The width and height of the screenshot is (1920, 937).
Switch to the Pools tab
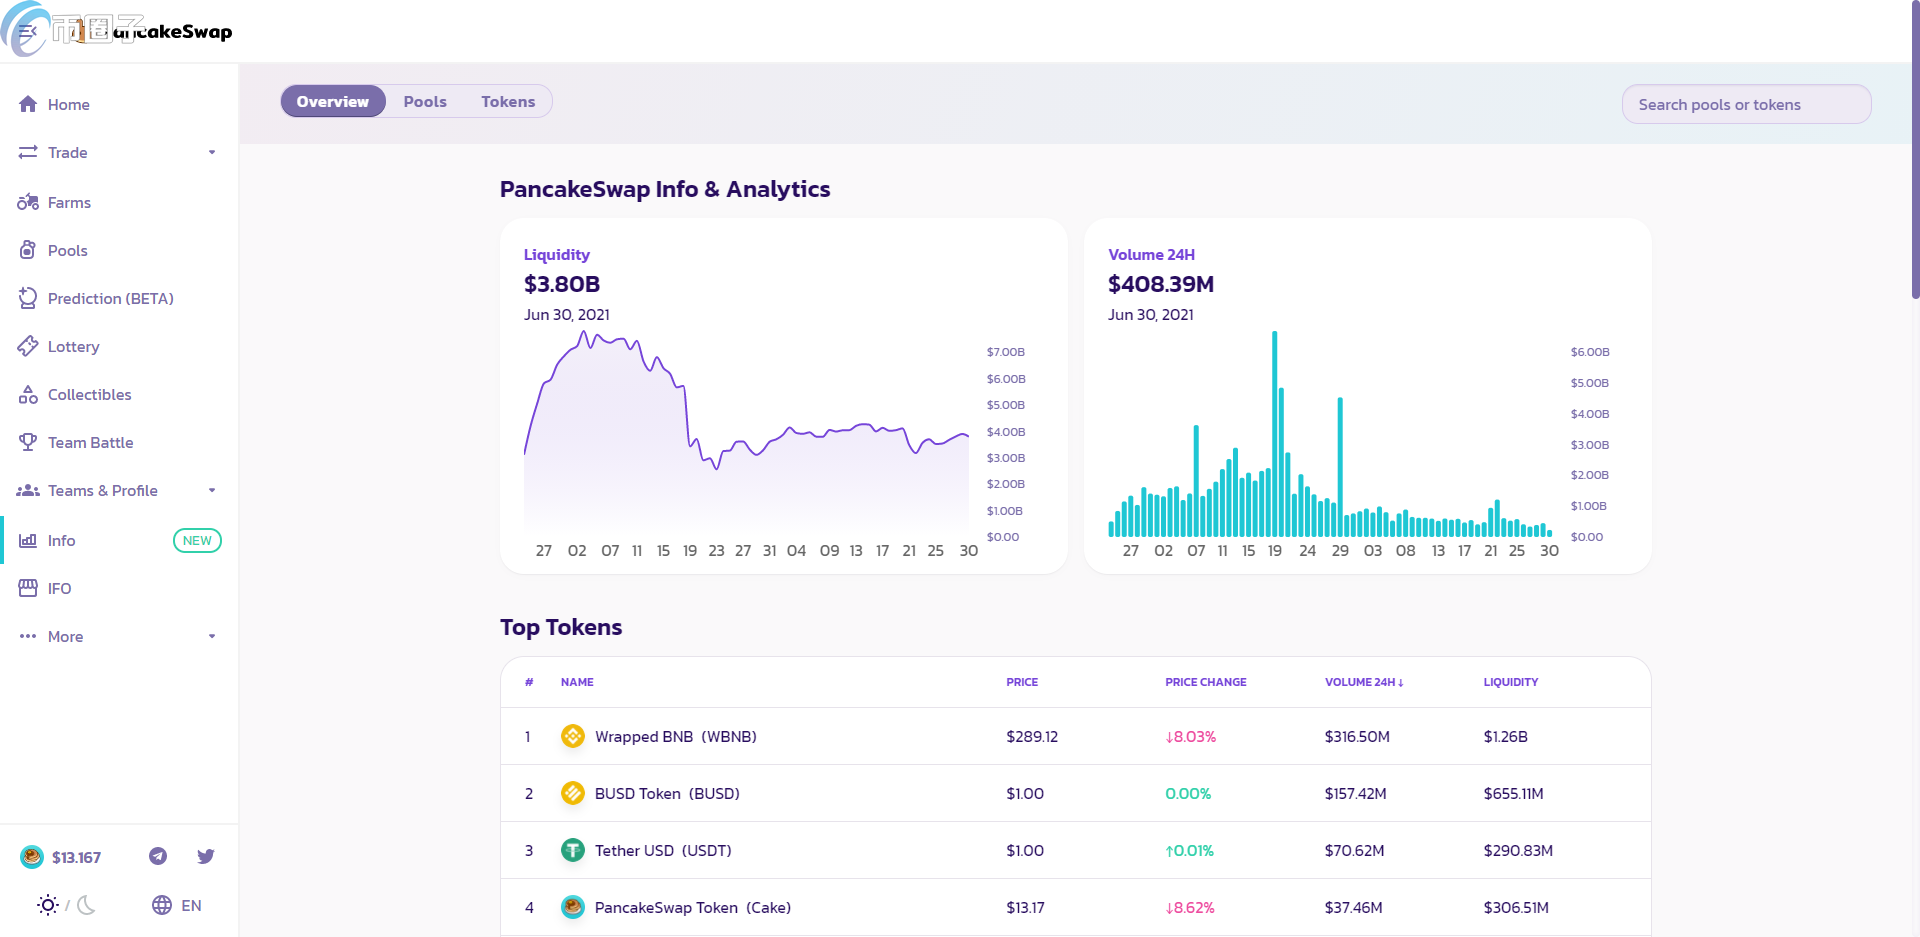pos(425,101)
